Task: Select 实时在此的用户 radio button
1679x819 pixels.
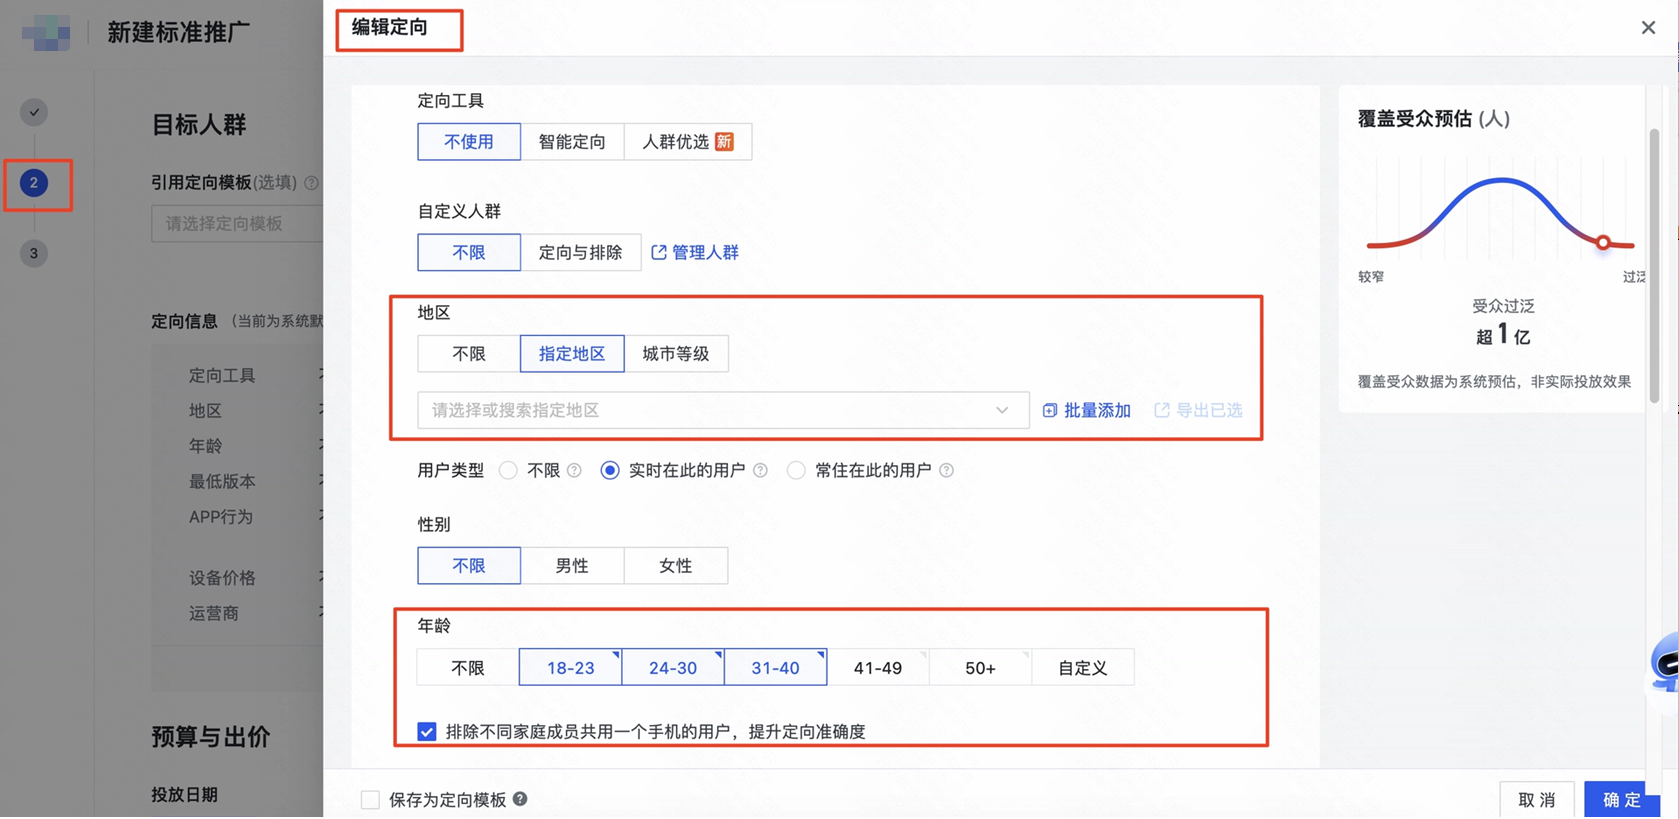Action: (x=610, y=471)
